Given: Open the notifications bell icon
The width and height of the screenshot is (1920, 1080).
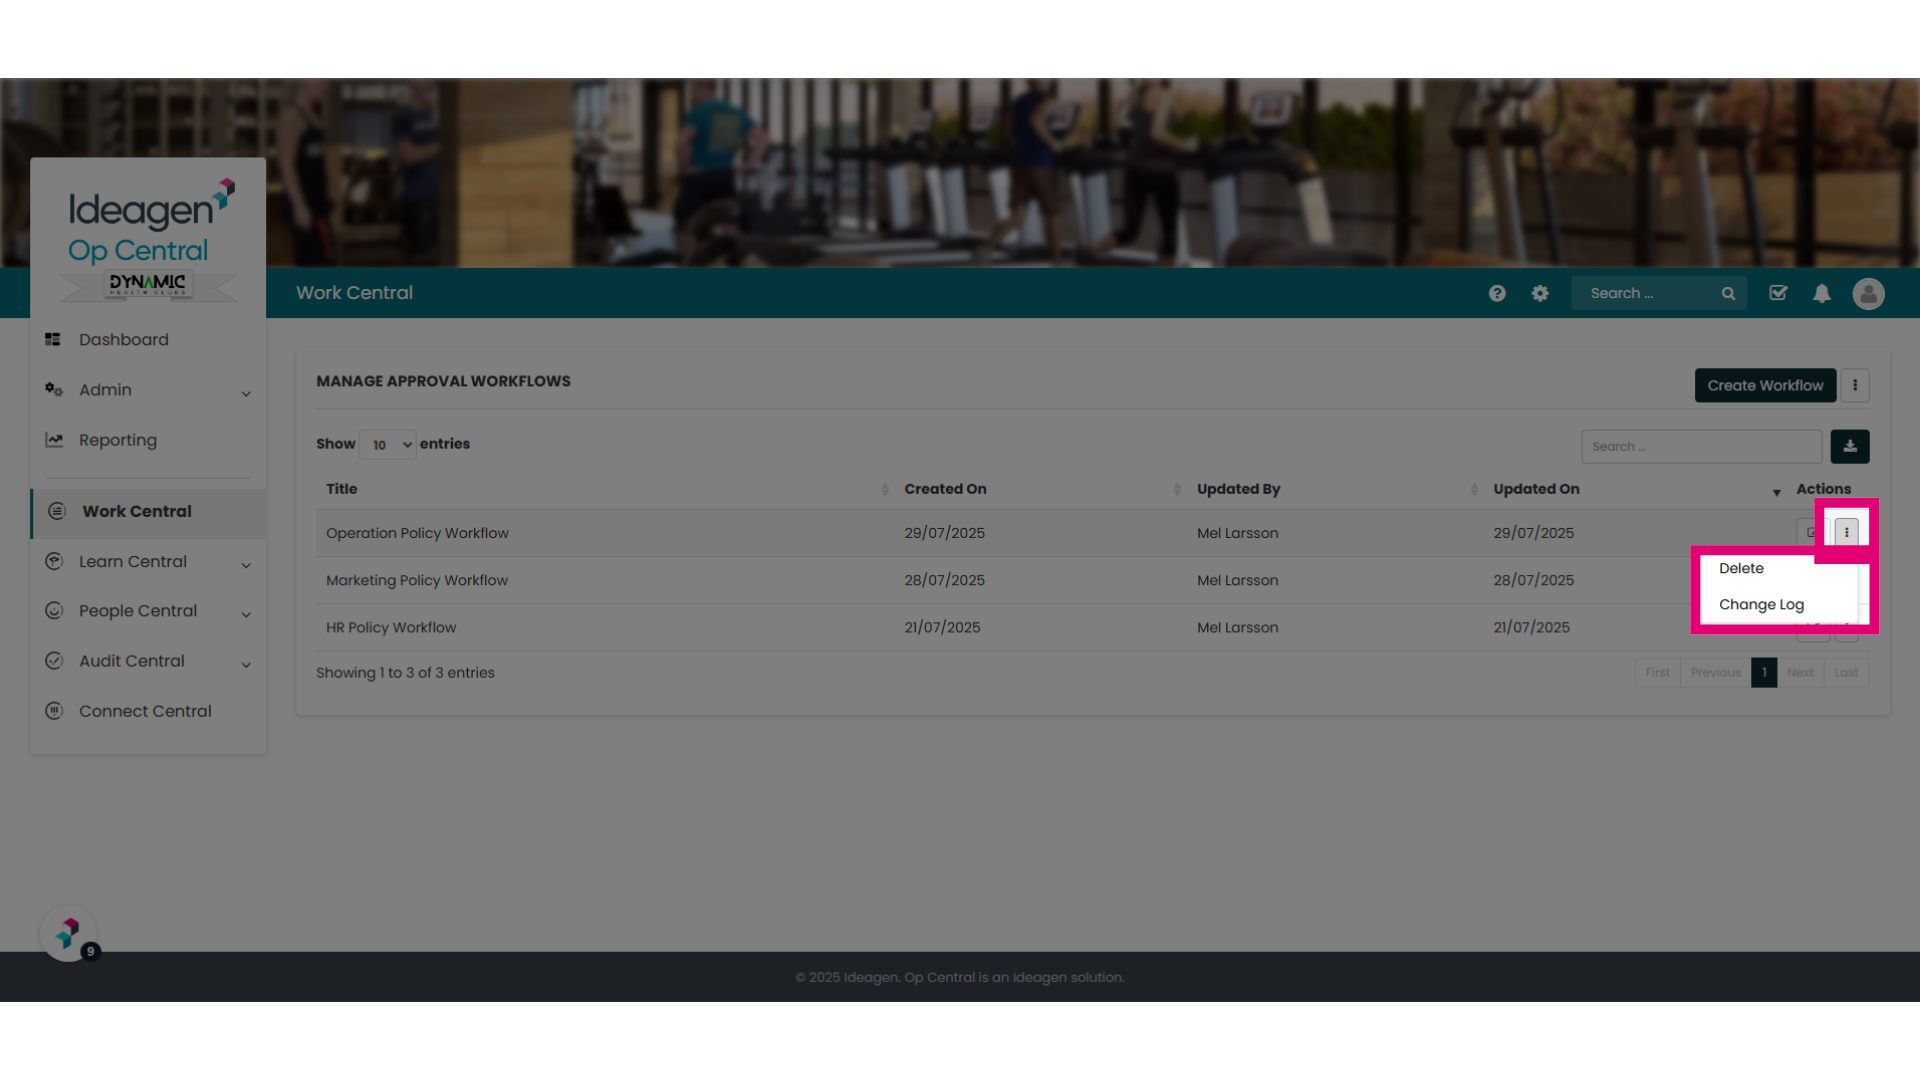Looking at the screenshot, I should coord(1822,293).
